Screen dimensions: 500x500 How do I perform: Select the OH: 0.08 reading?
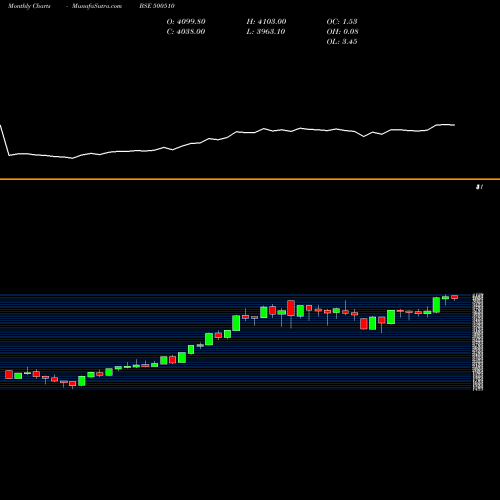342,32
